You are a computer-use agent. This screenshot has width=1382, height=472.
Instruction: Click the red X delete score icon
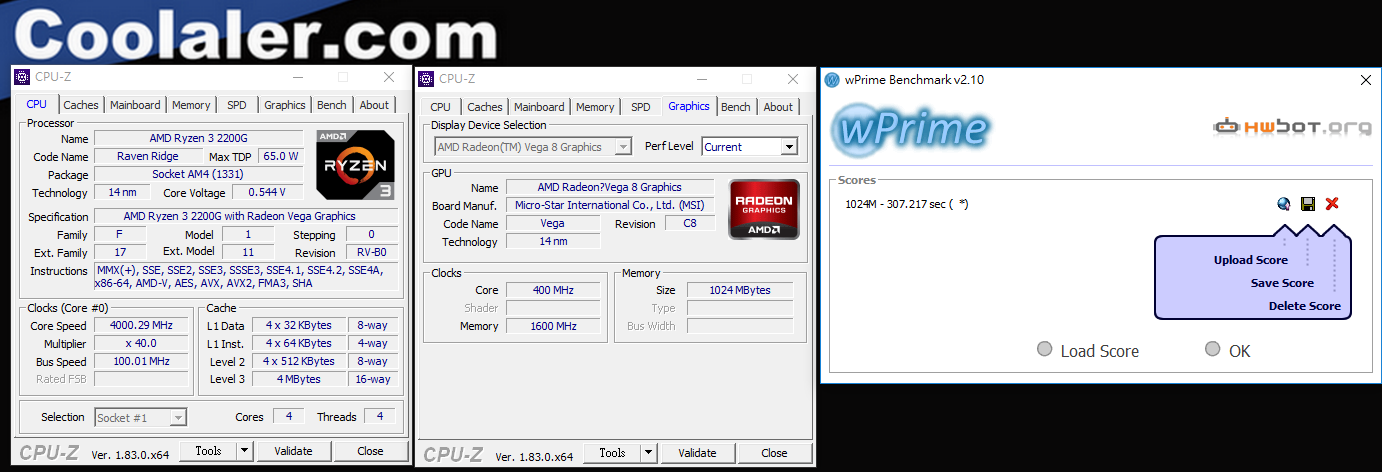click(x=1332, y=204)
